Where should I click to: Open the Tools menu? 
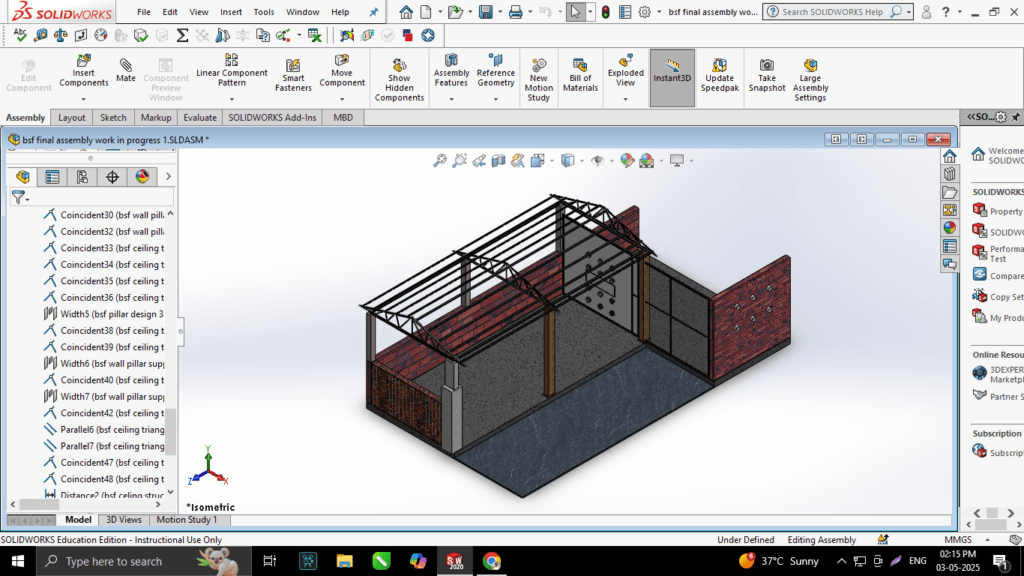(263, 12)
